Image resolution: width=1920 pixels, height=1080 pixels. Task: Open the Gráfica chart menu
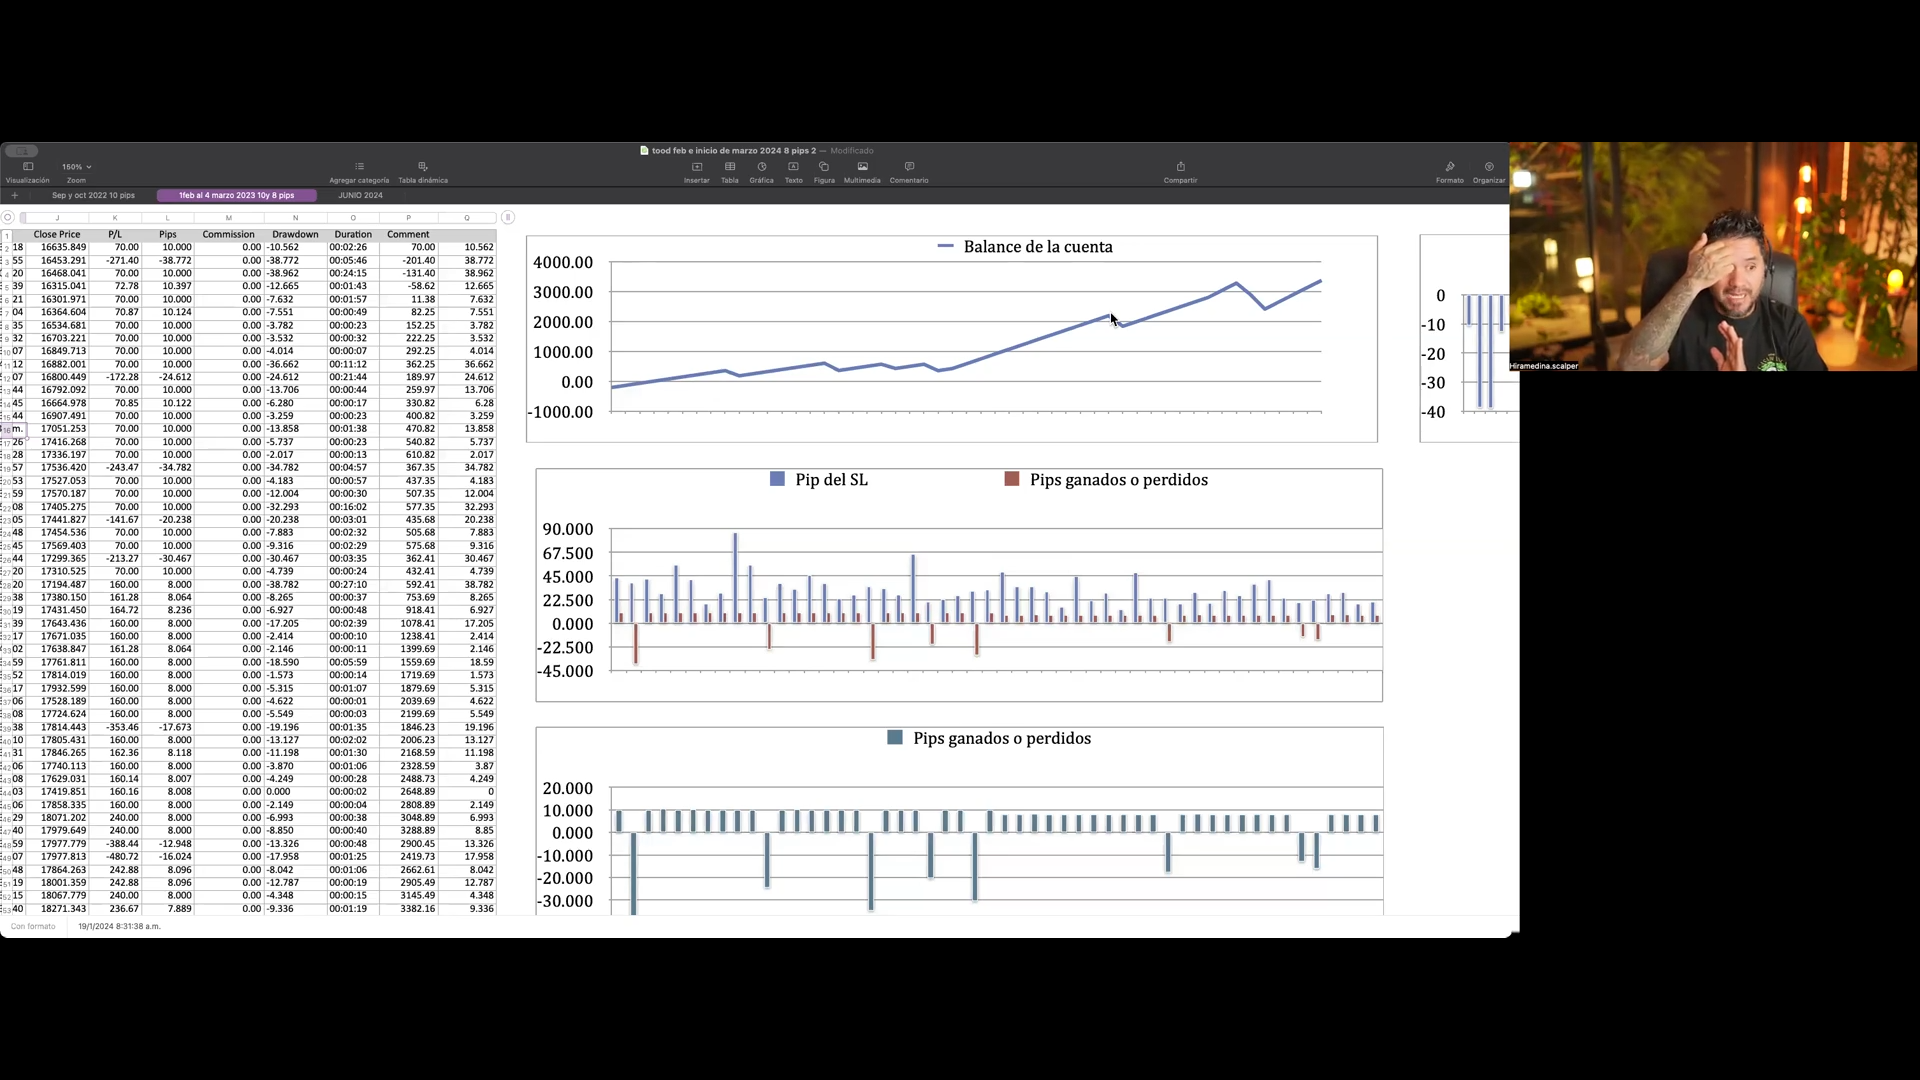pos(762,167)
